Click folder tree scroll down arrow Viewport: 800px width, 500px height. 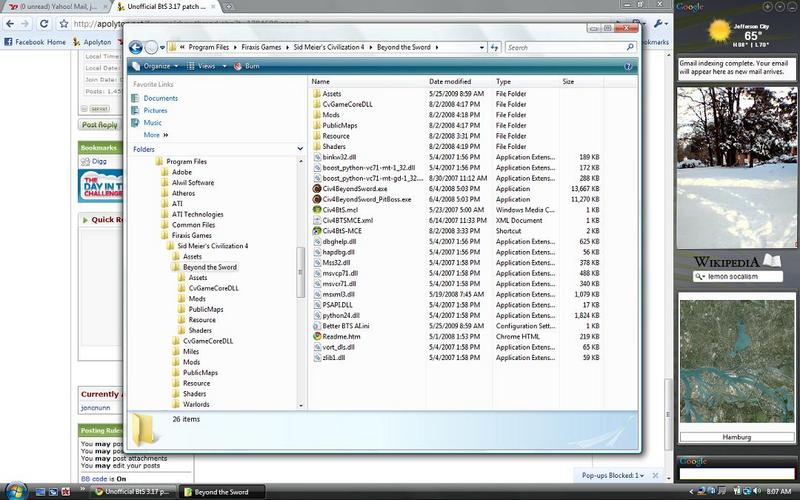301,406
